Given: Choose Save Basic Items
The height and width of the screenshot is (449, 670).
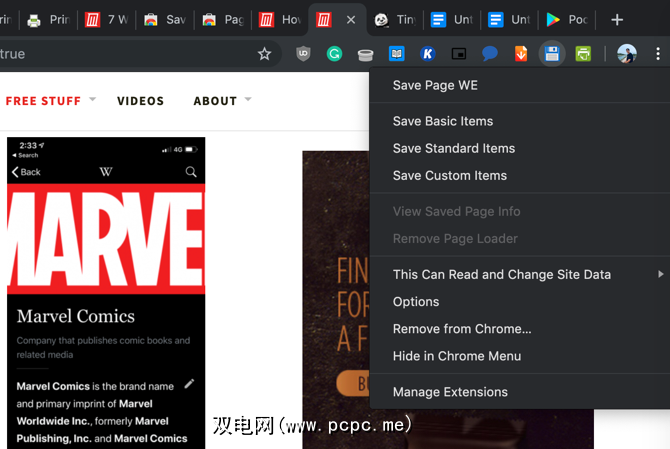Looking at the screenshot, I should (x=520, y=121).
